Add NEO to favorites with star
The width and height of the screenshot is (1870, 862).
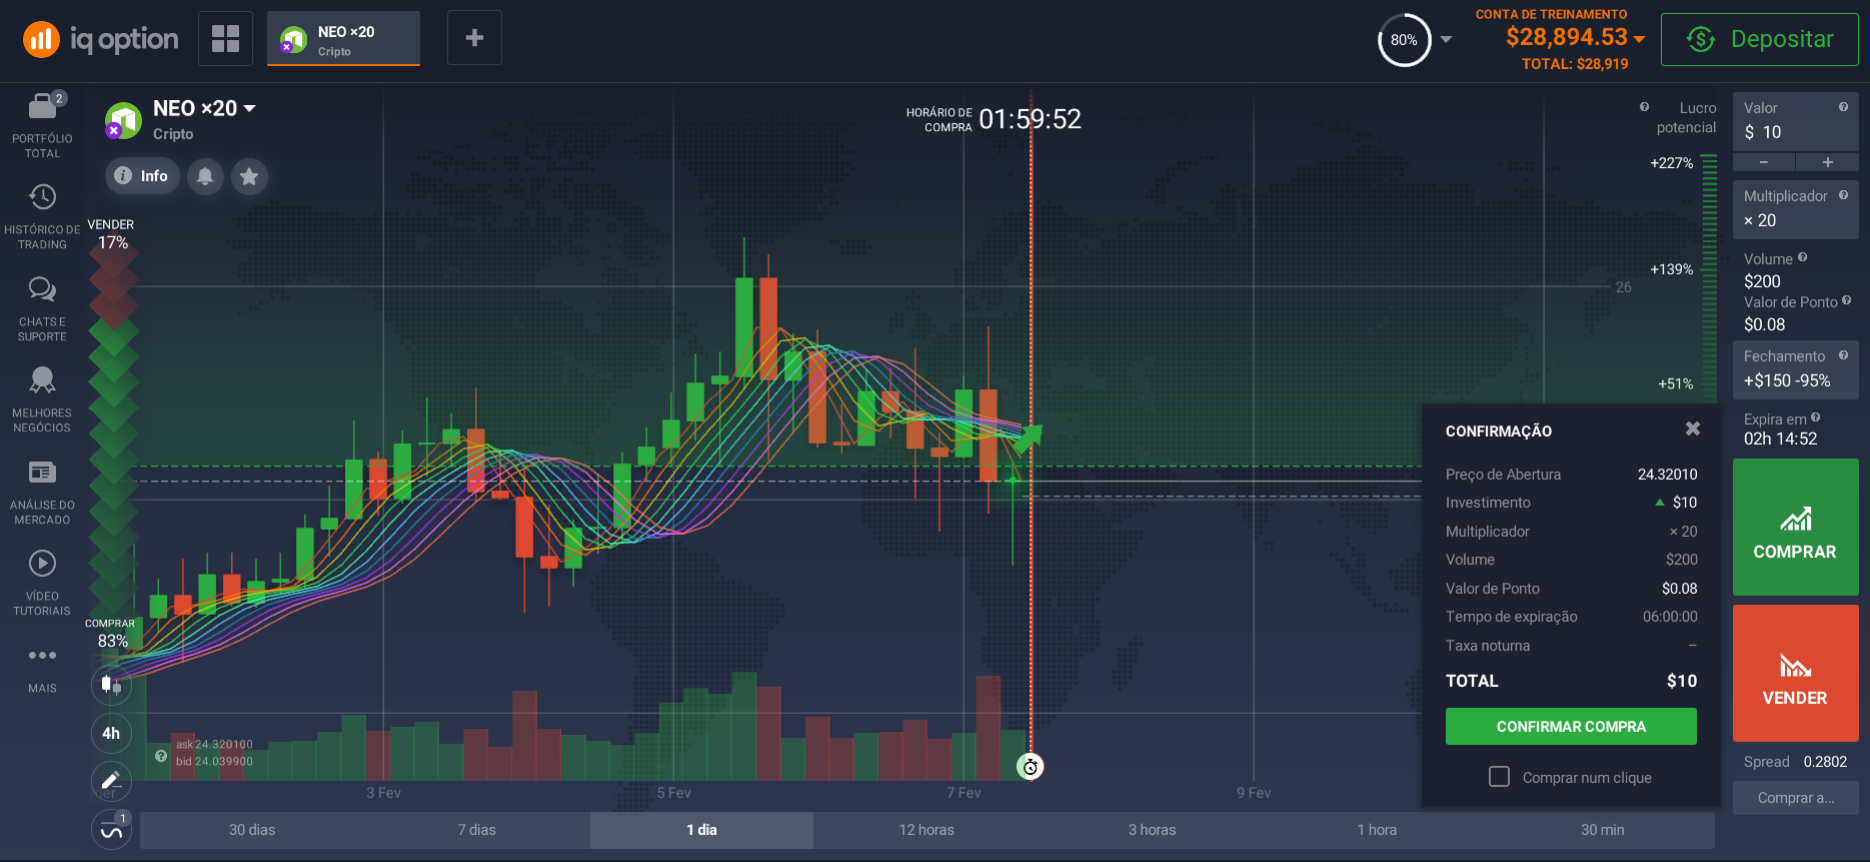[249, 176]
